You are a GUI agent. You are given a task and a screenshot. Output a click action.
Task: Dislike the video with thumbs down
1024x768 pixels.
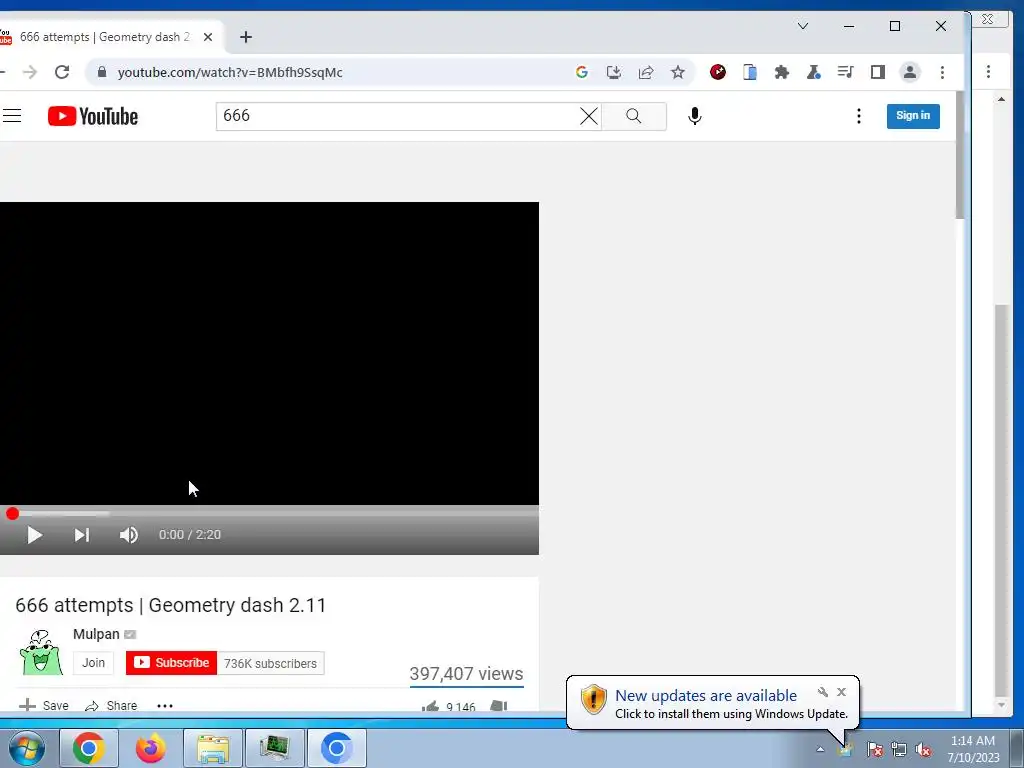pos(499,706)
